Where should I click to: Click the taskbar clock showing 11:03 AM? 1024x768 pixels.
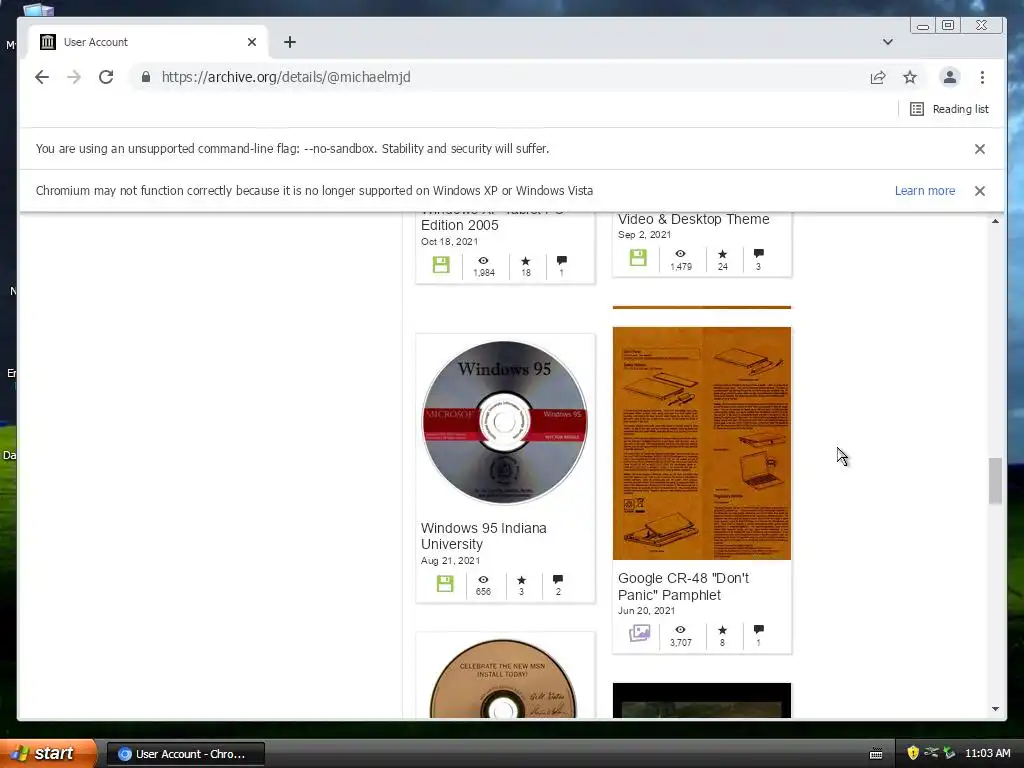(x=987, y=753)
